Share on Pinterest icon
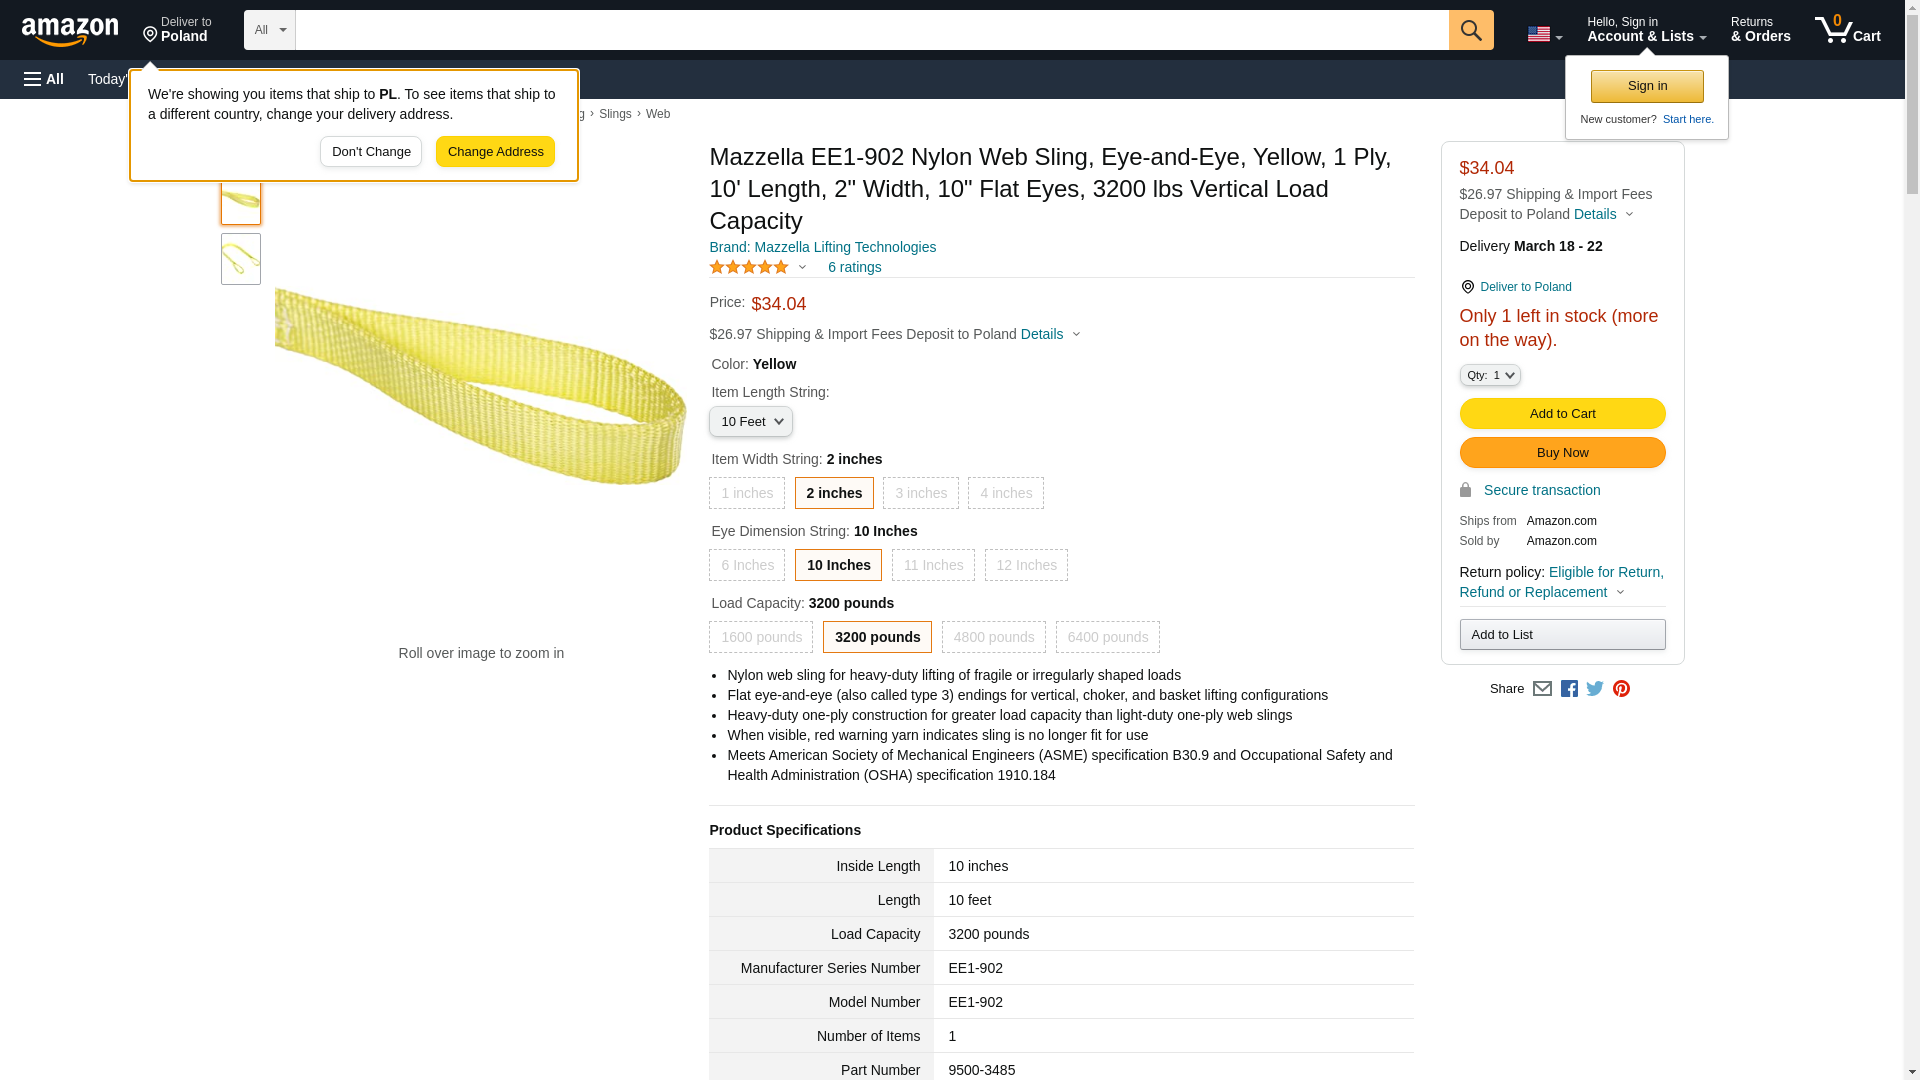The height and width of the screenshot is (1080, 1920). [1621, 689]
